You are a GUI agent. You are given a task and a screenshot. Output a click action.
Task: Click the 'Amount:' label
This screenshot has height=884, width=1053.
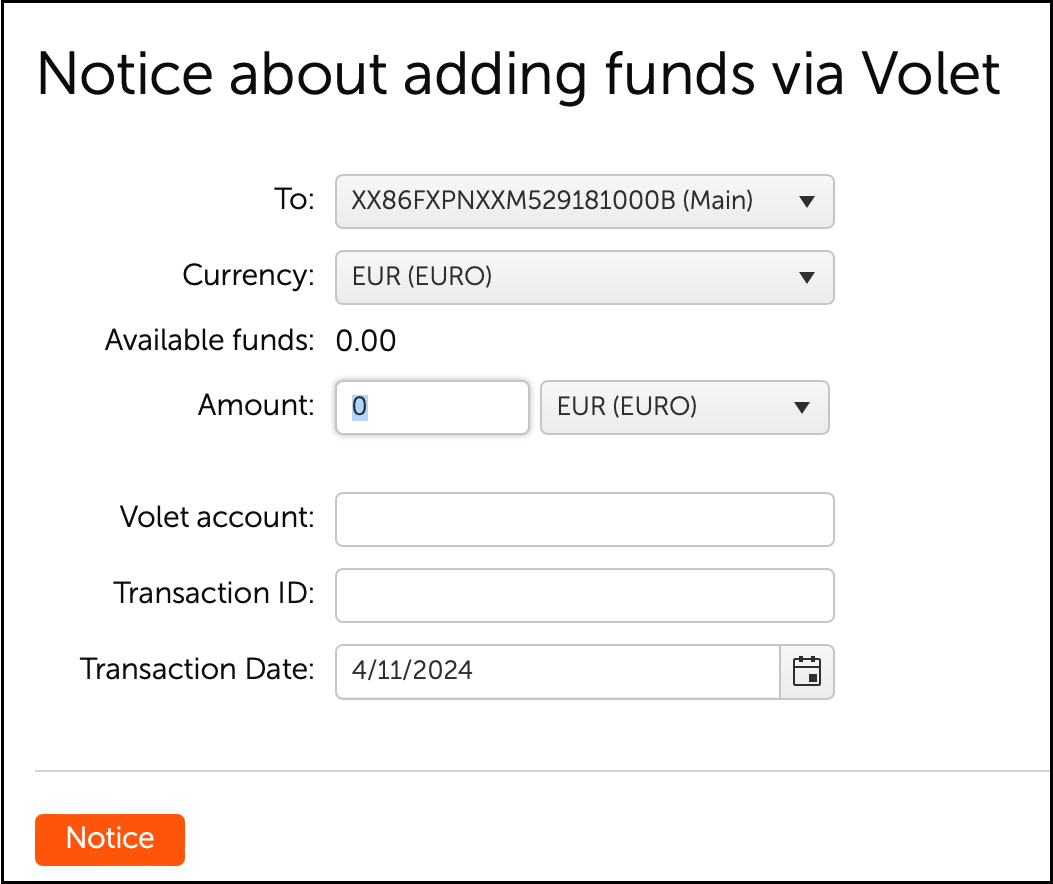[x=256, y=405]
